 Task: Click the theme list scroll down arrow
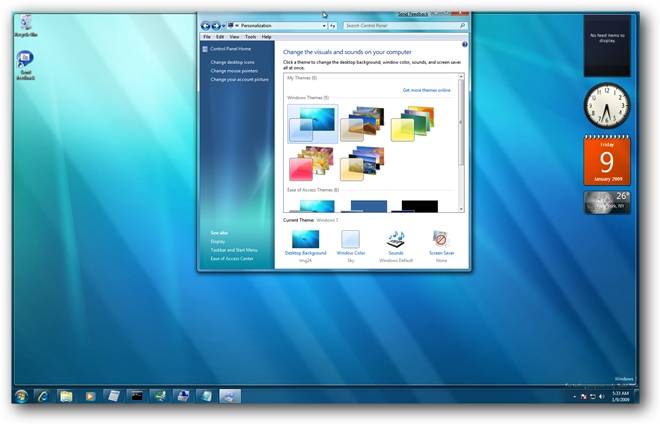point(461,209)
